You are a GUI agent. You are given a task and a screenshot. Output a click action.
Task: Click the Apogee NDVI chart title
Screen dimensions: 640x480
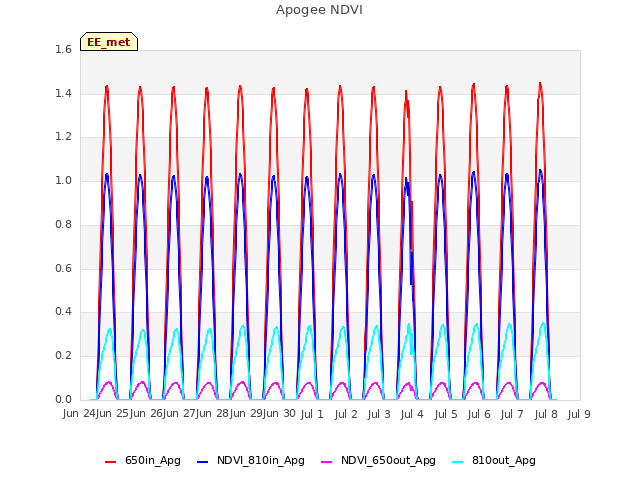coord(319,10)
